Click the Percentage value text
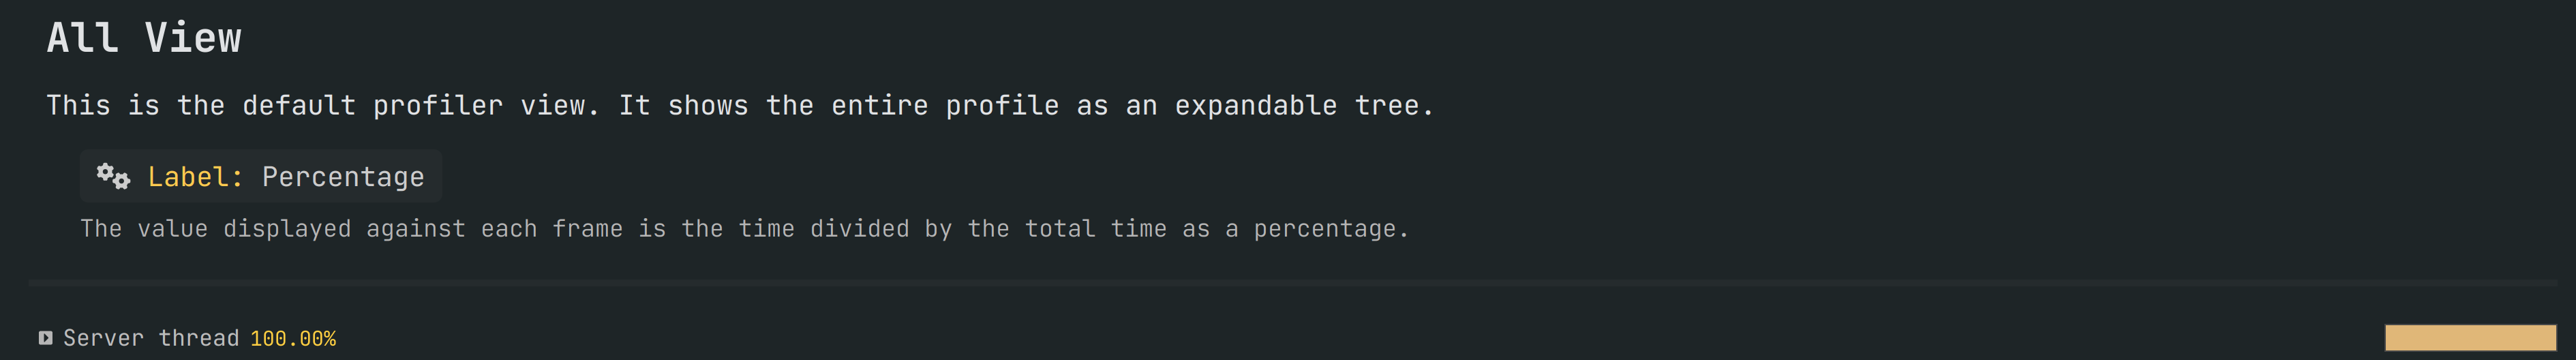Screen dimensions: 2576x360 (343, 177)
